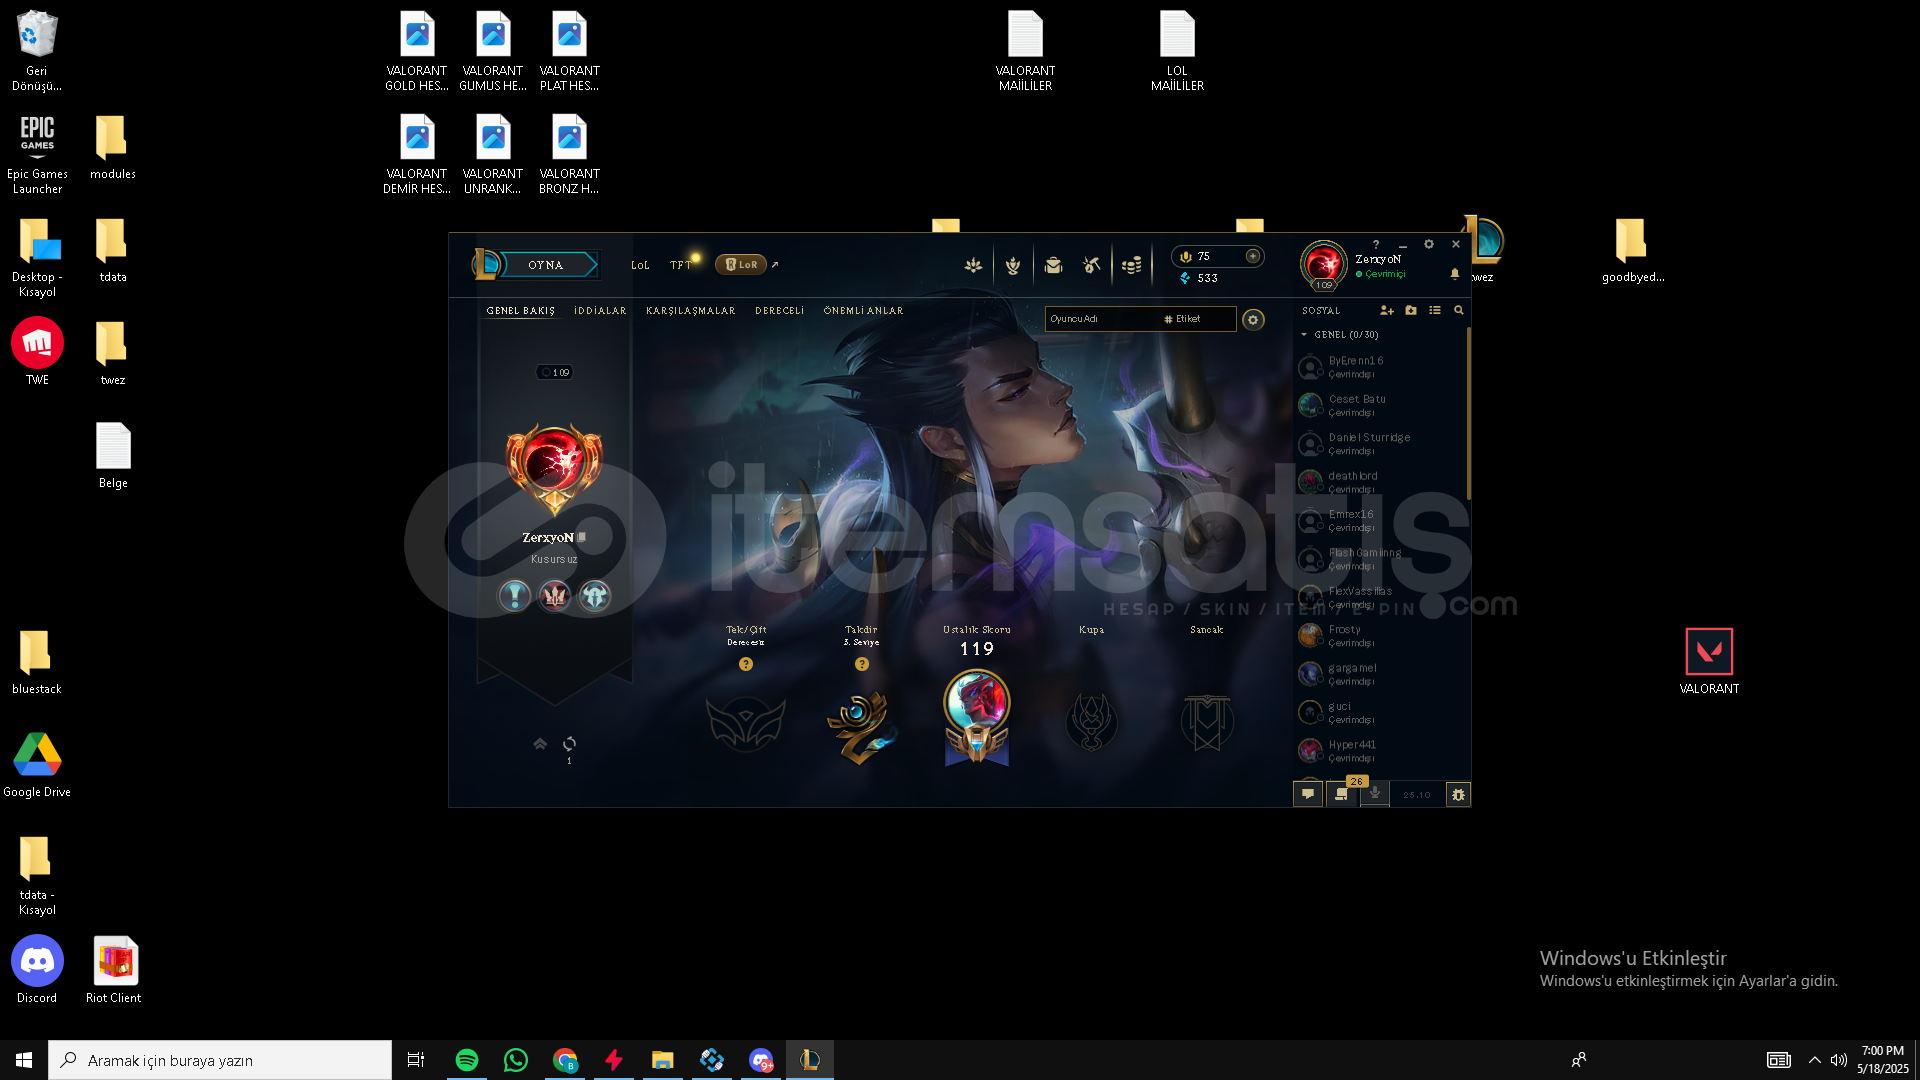Open the collection backpack icon
The width and height of the screenshot is (1920, 1080).
click(1053, 265)
